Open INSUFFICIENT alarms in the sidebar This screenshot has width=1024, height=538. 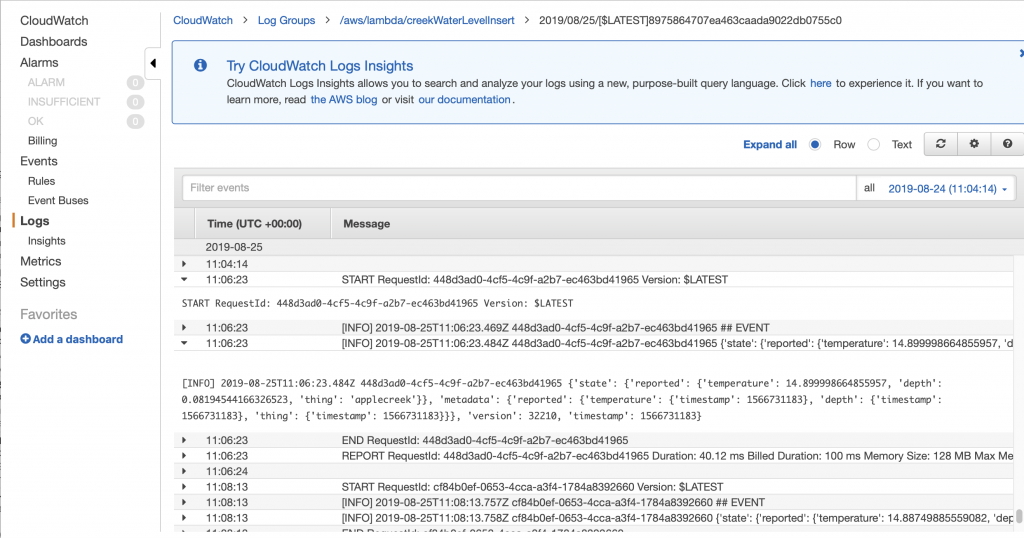tap(64, 102)
